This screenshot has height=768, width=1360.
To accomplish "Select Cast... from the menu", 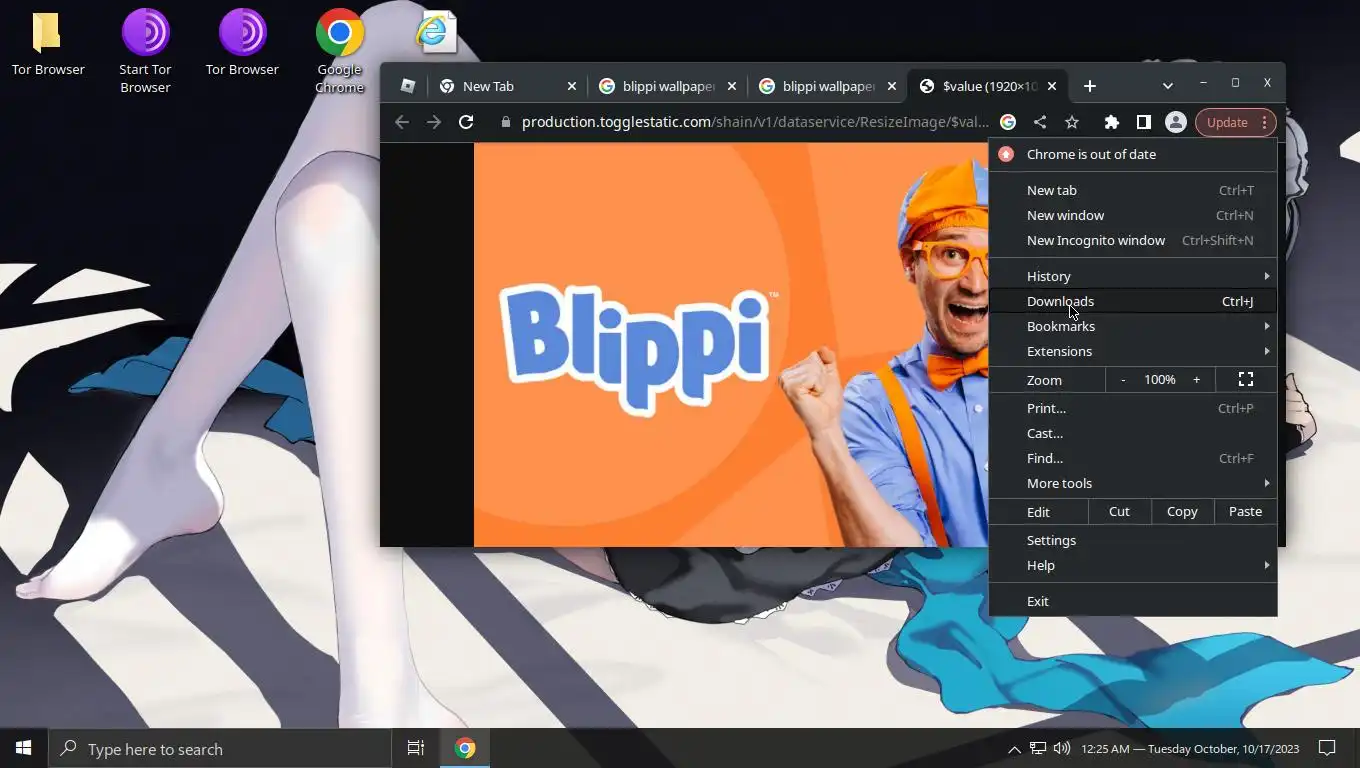I will pos(1133,433).
